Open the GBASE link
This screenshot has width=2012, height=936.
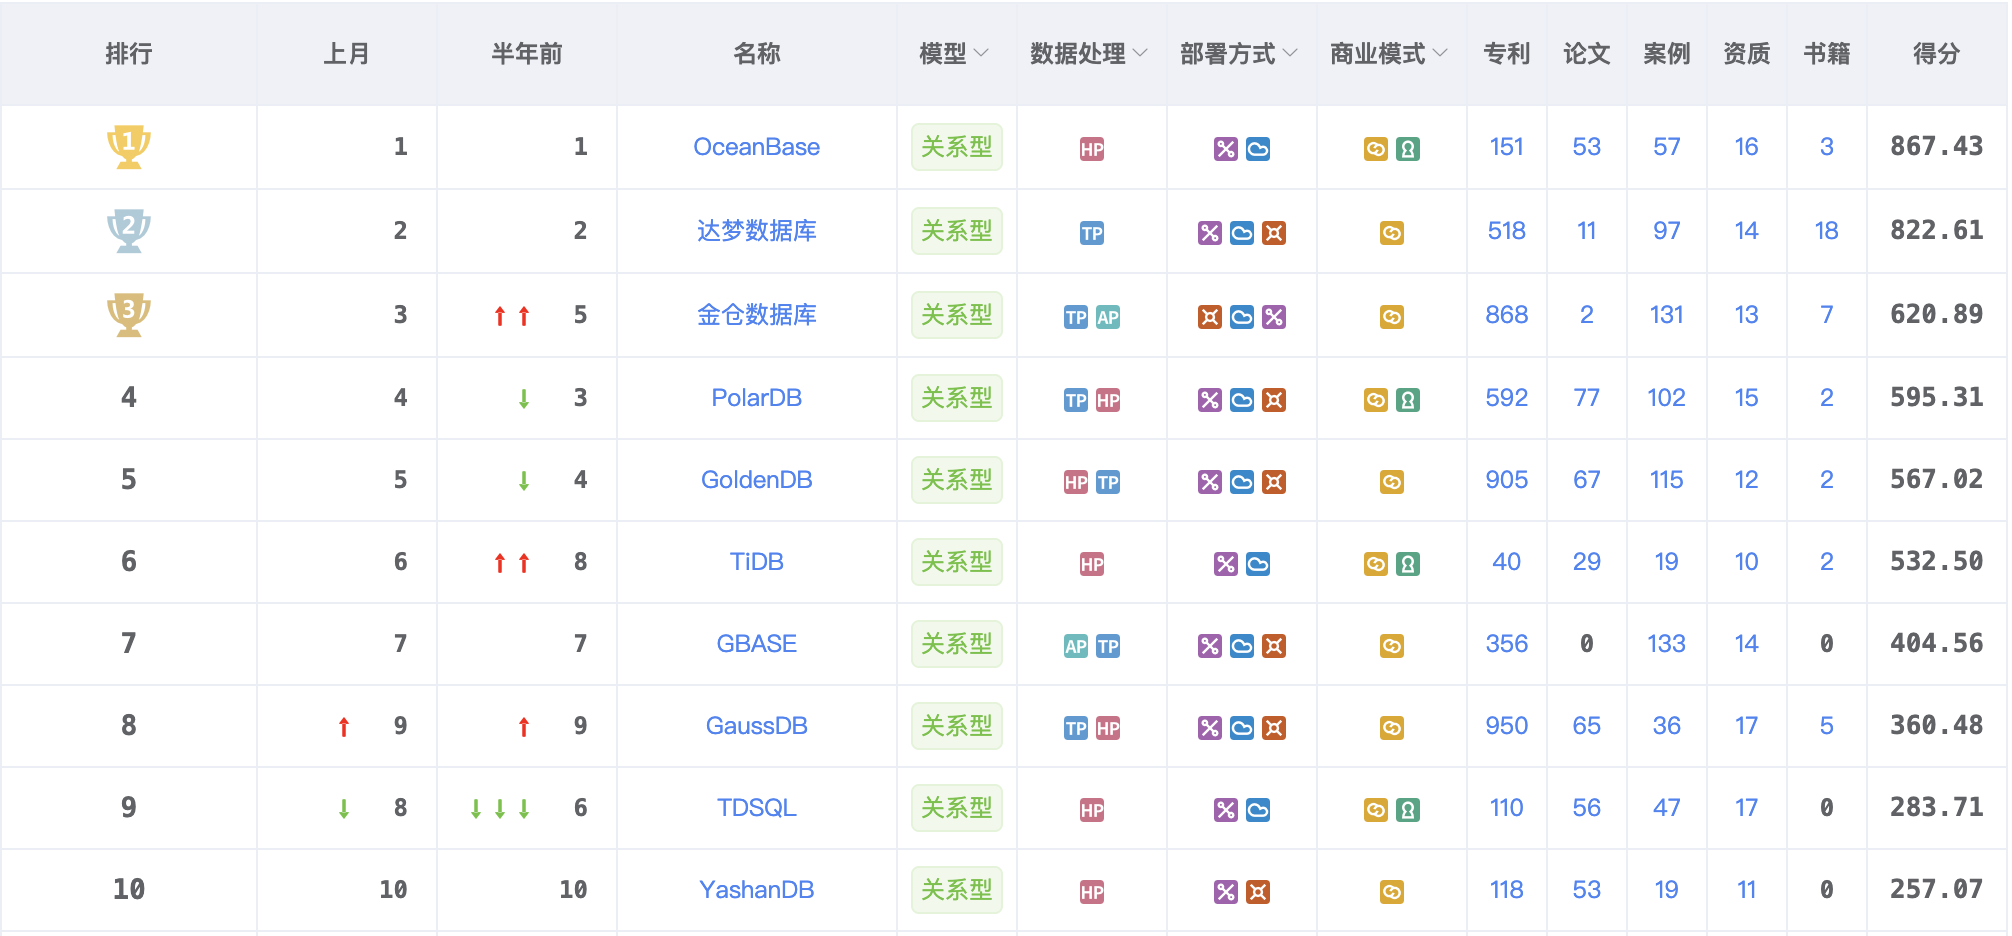757,644
